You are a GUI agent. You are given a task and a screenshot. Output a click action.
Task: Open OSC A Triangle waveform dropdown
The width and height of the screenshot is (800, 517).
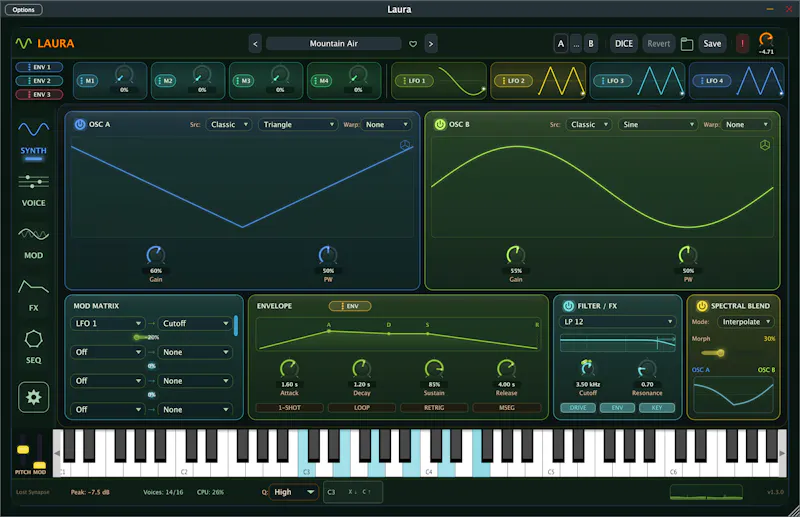tap(298, 125)
